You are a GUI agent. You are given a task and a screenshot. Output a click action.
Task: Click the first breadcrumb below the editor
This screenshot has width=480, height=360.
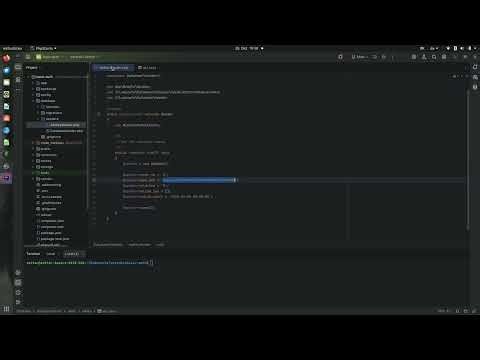pyautogui.click(x=108, y=245)
